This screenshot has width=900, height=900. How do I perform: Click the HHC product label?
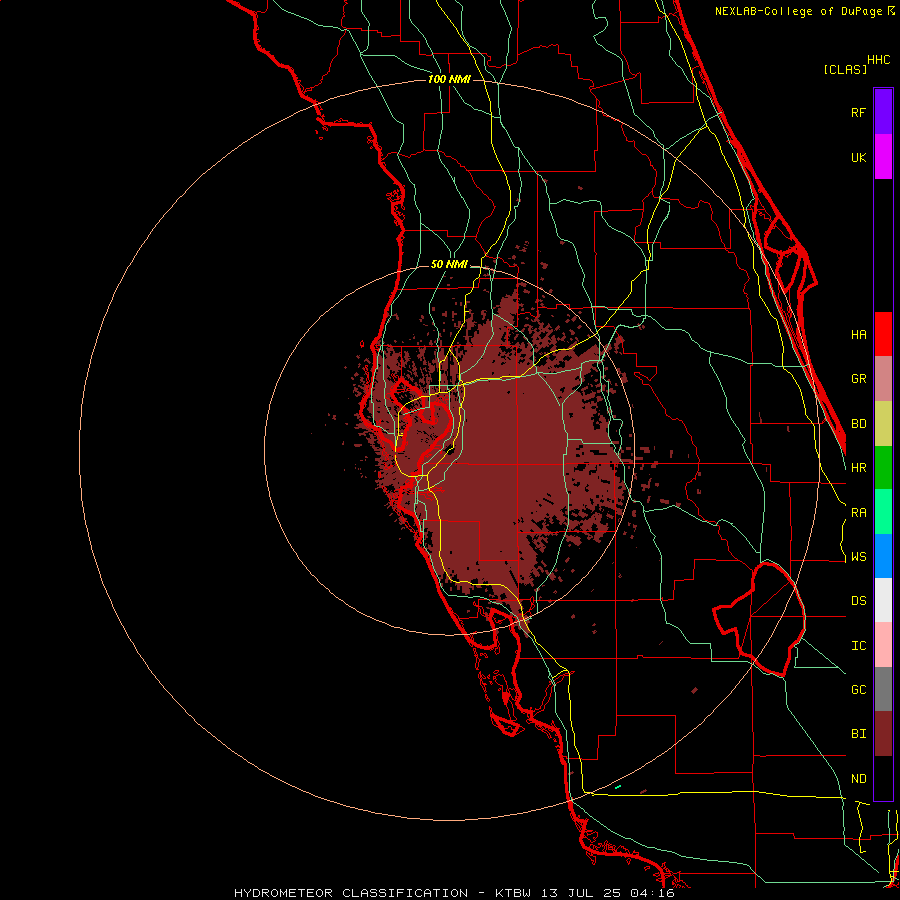click(x=879, y=60)
